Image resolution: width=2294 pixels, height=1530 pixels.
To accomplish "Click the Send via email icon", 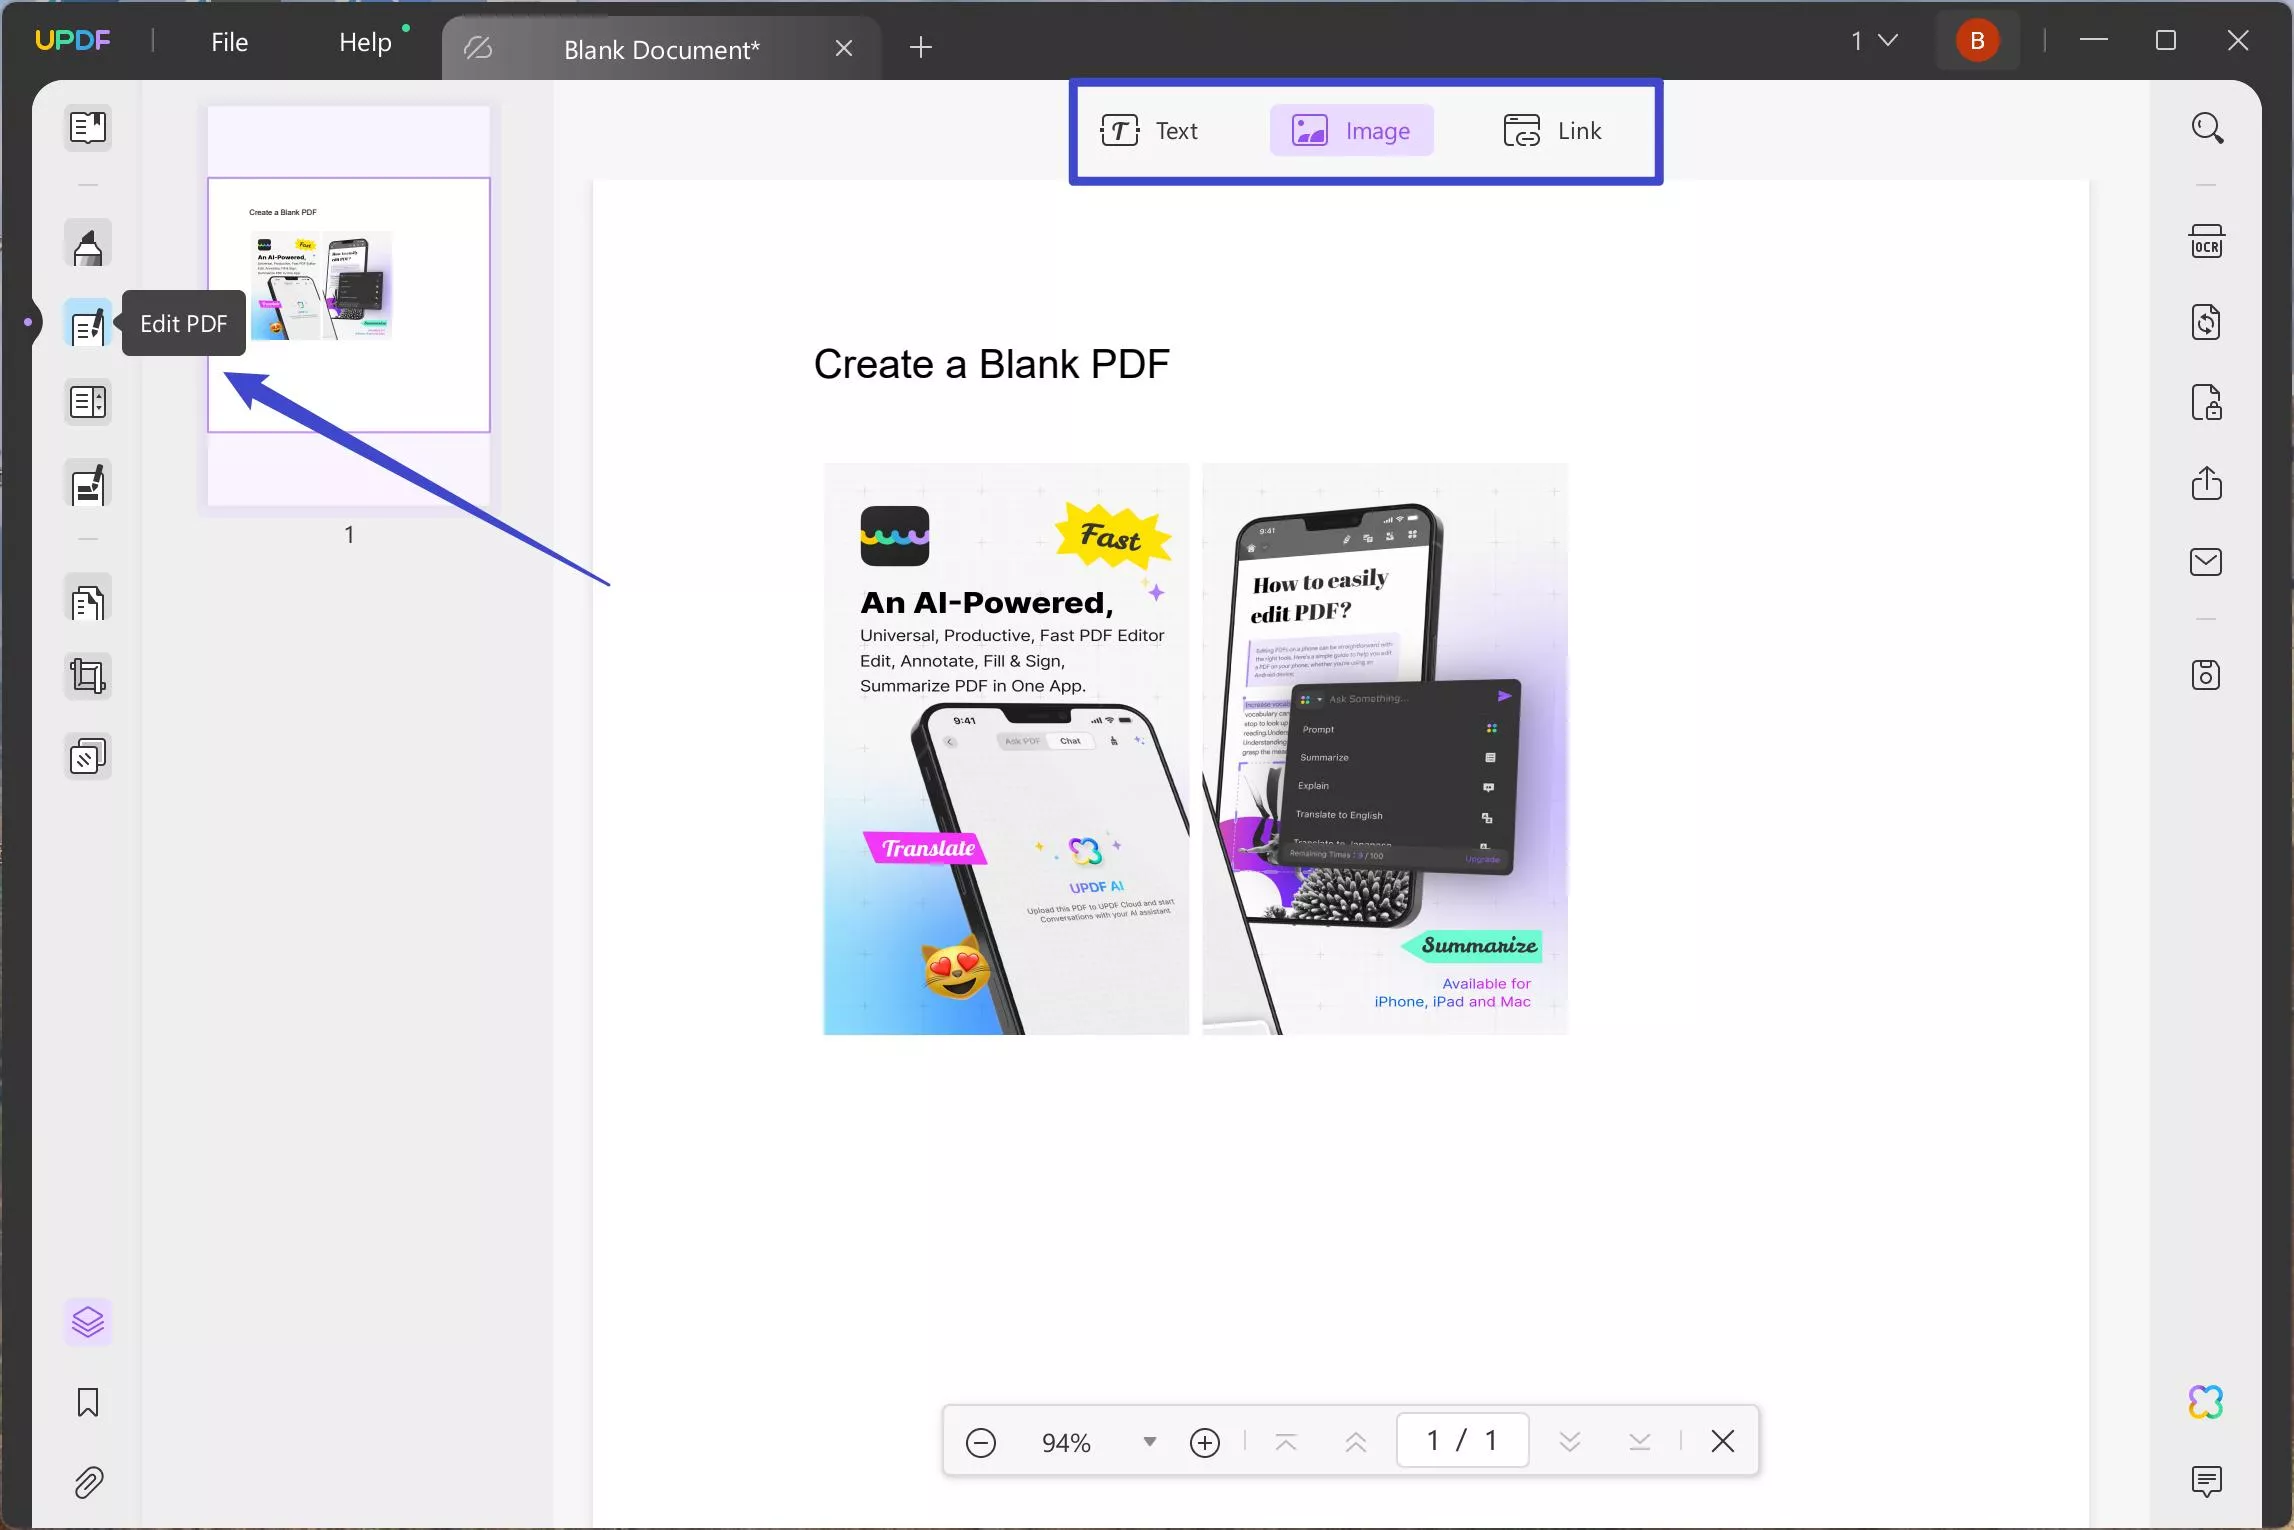I will tap(2206, 562).
